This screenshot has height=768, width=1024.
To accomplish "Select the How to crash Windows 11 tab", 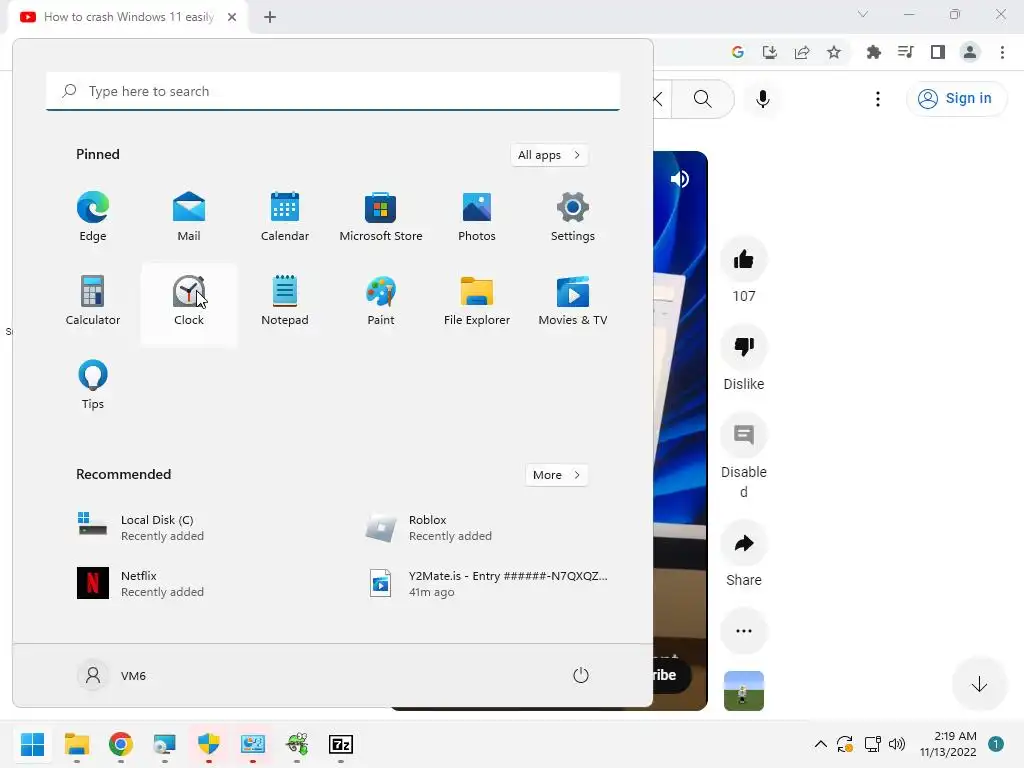I will tap(129, 17).
